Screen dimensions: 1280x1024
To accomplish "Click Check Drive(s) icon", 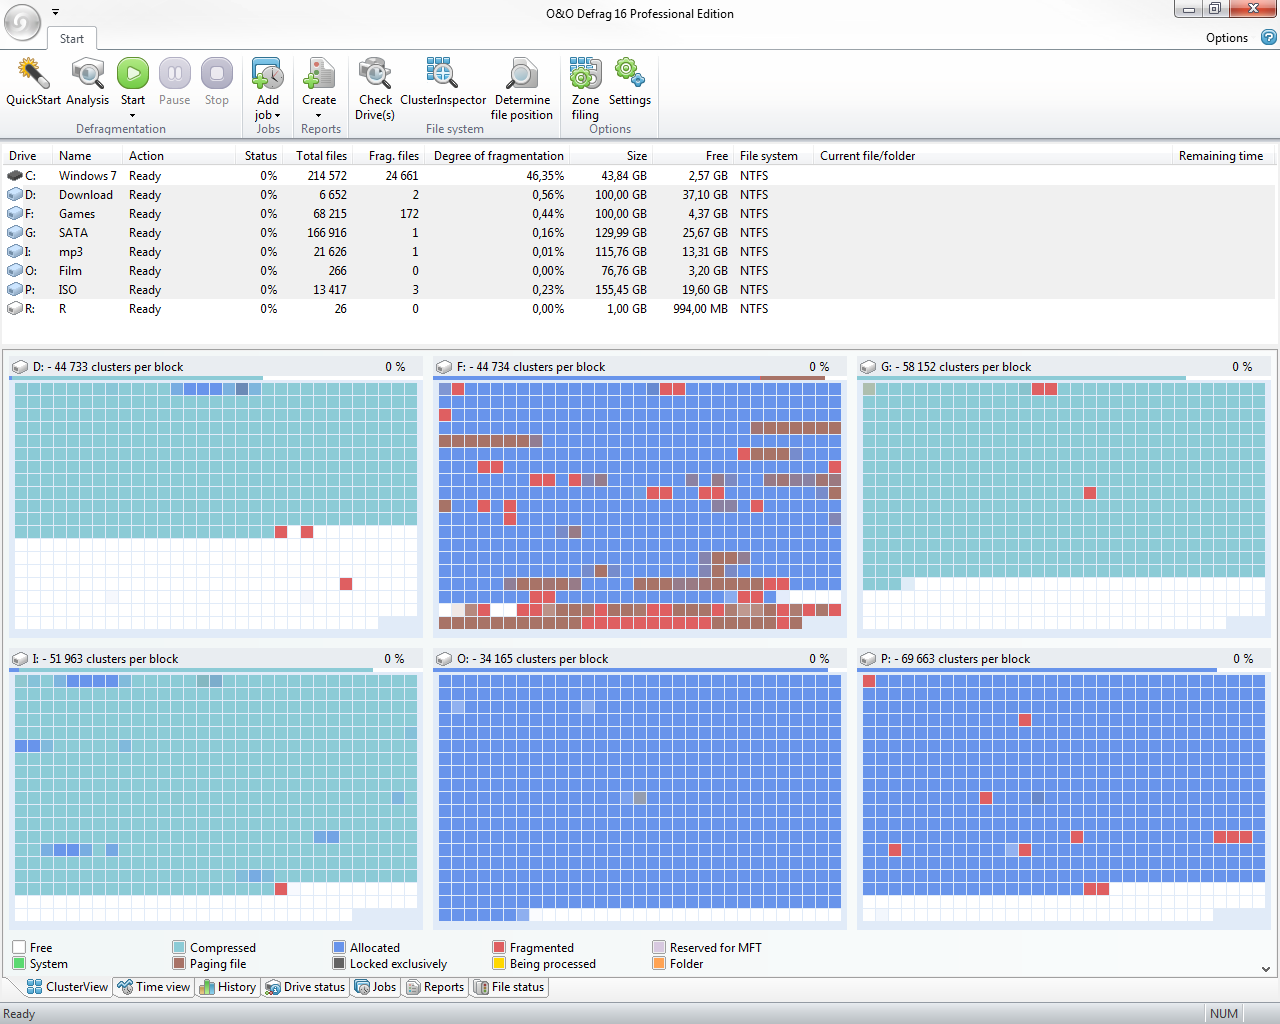I will click(375, 74).
